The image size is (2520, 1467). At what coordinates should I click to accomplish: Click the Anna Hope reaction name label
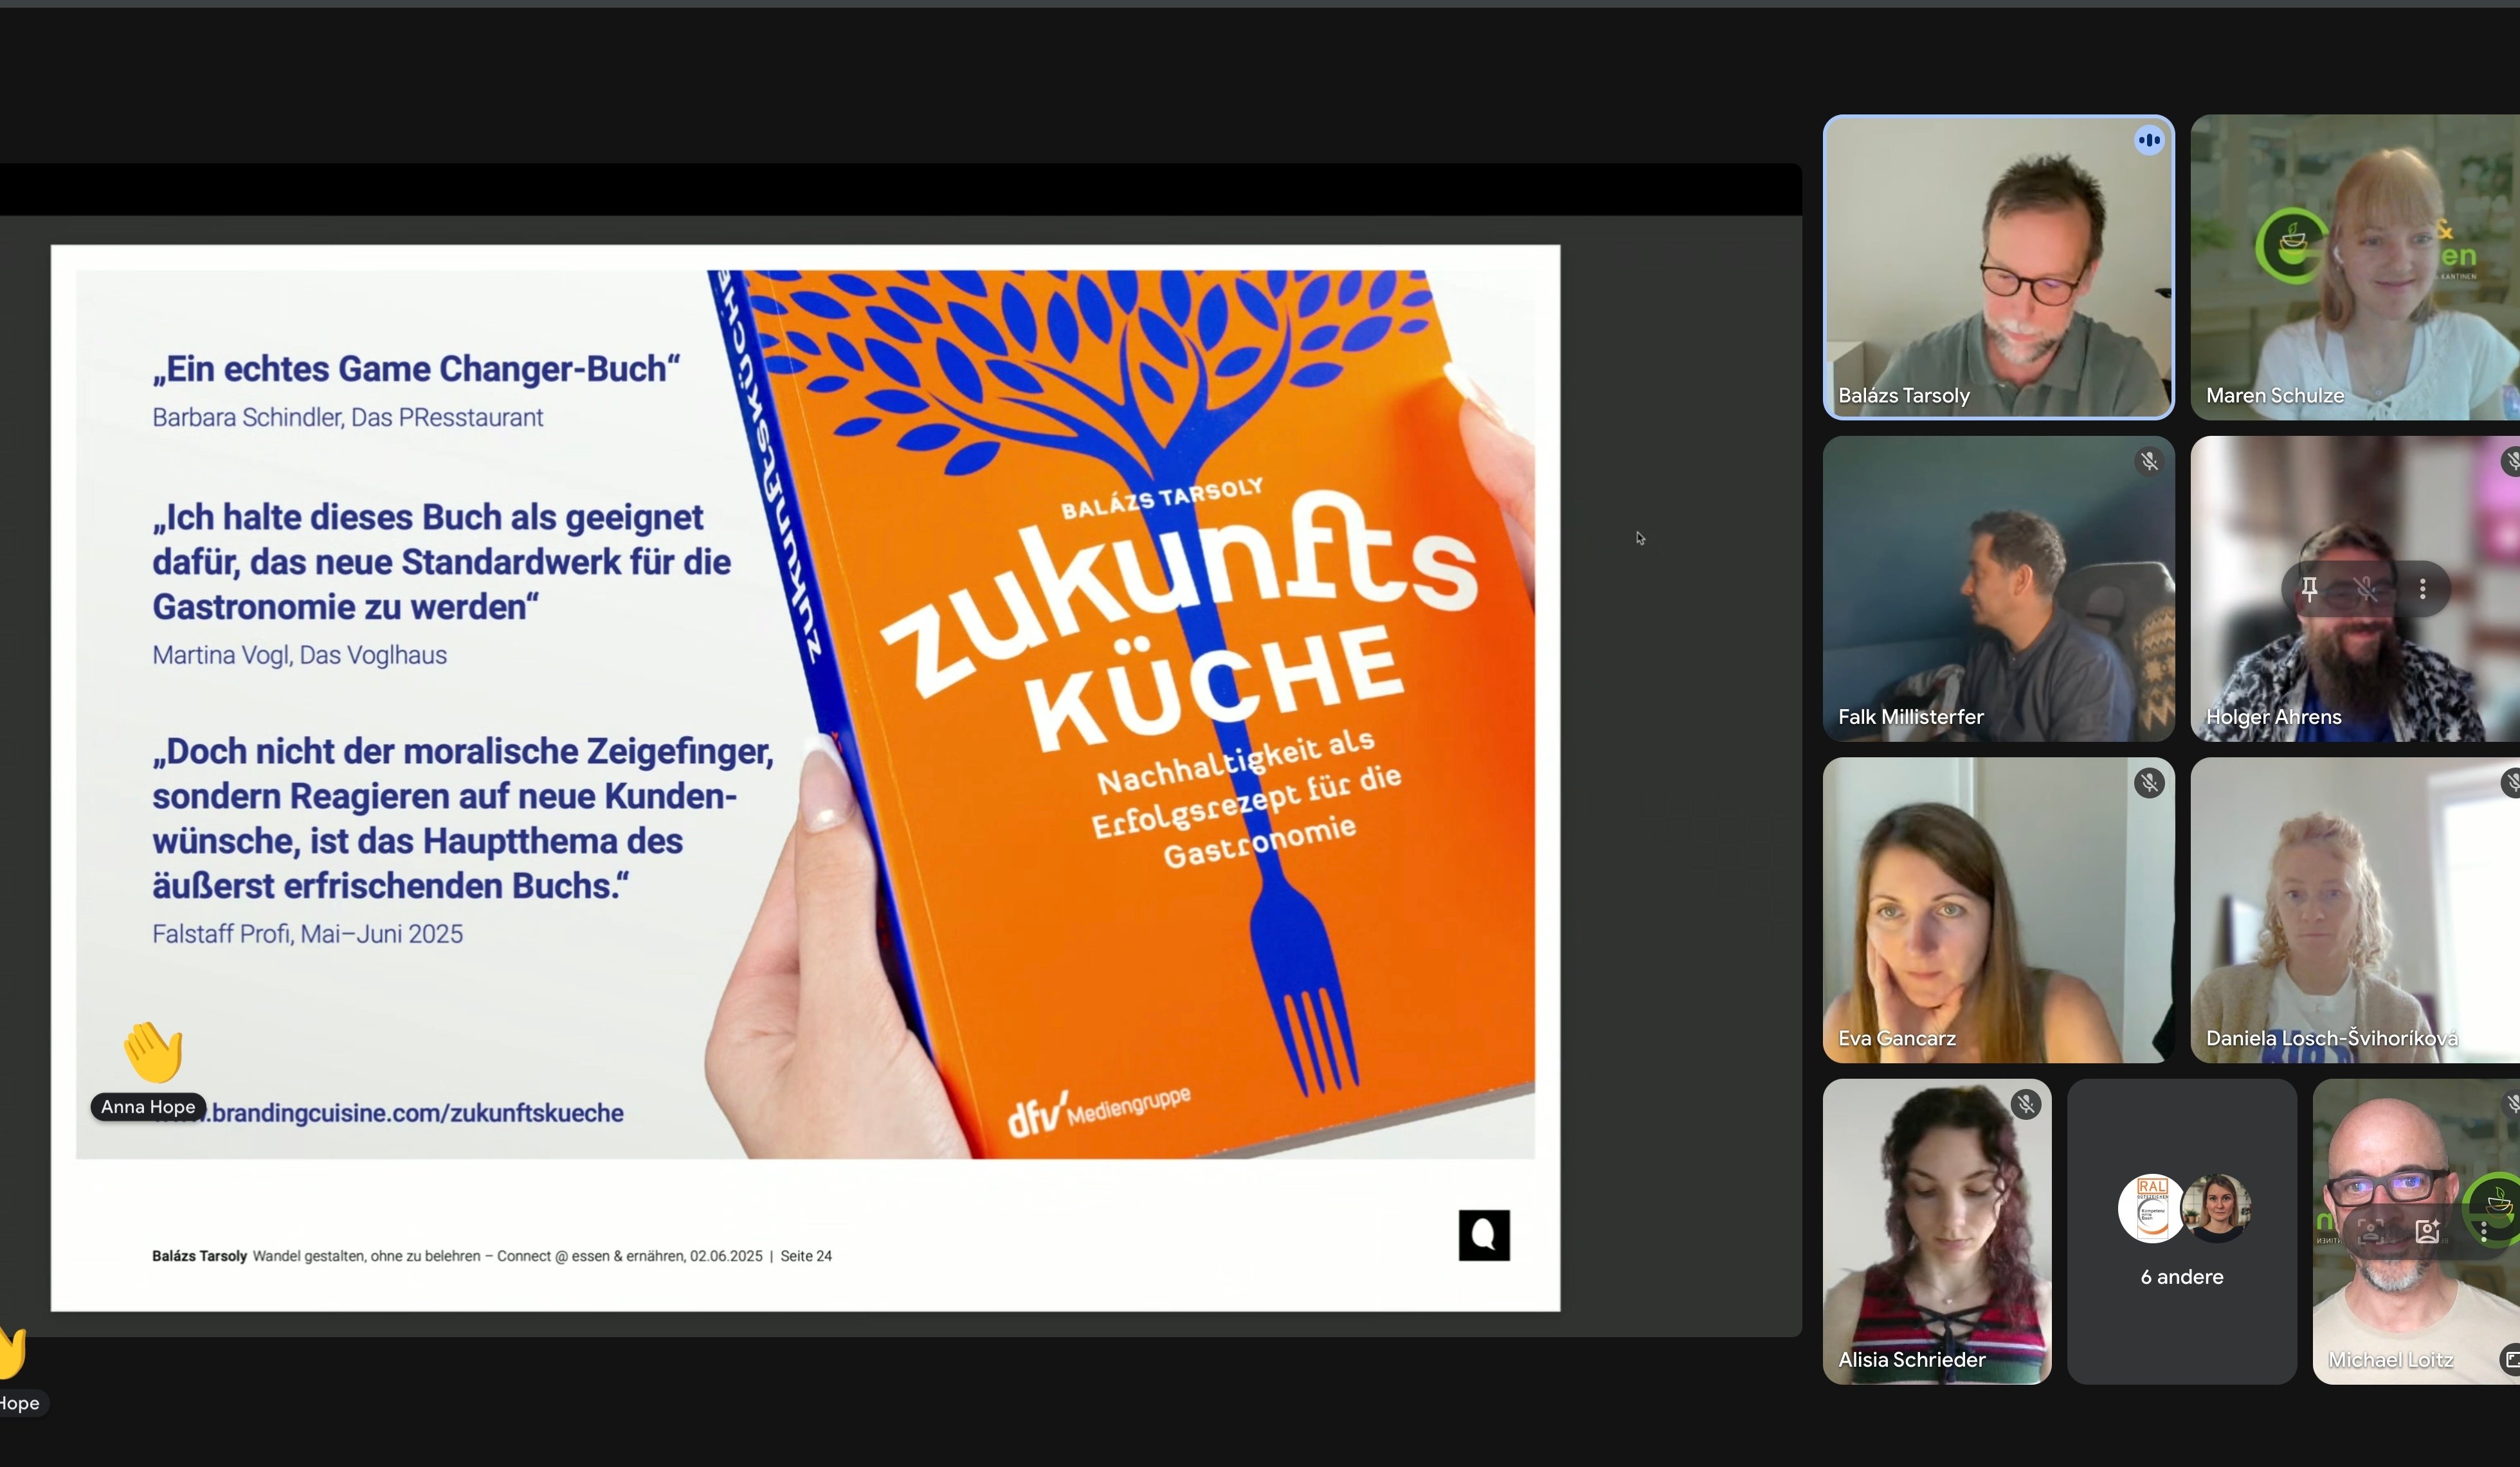click(x=148, y=1107)
